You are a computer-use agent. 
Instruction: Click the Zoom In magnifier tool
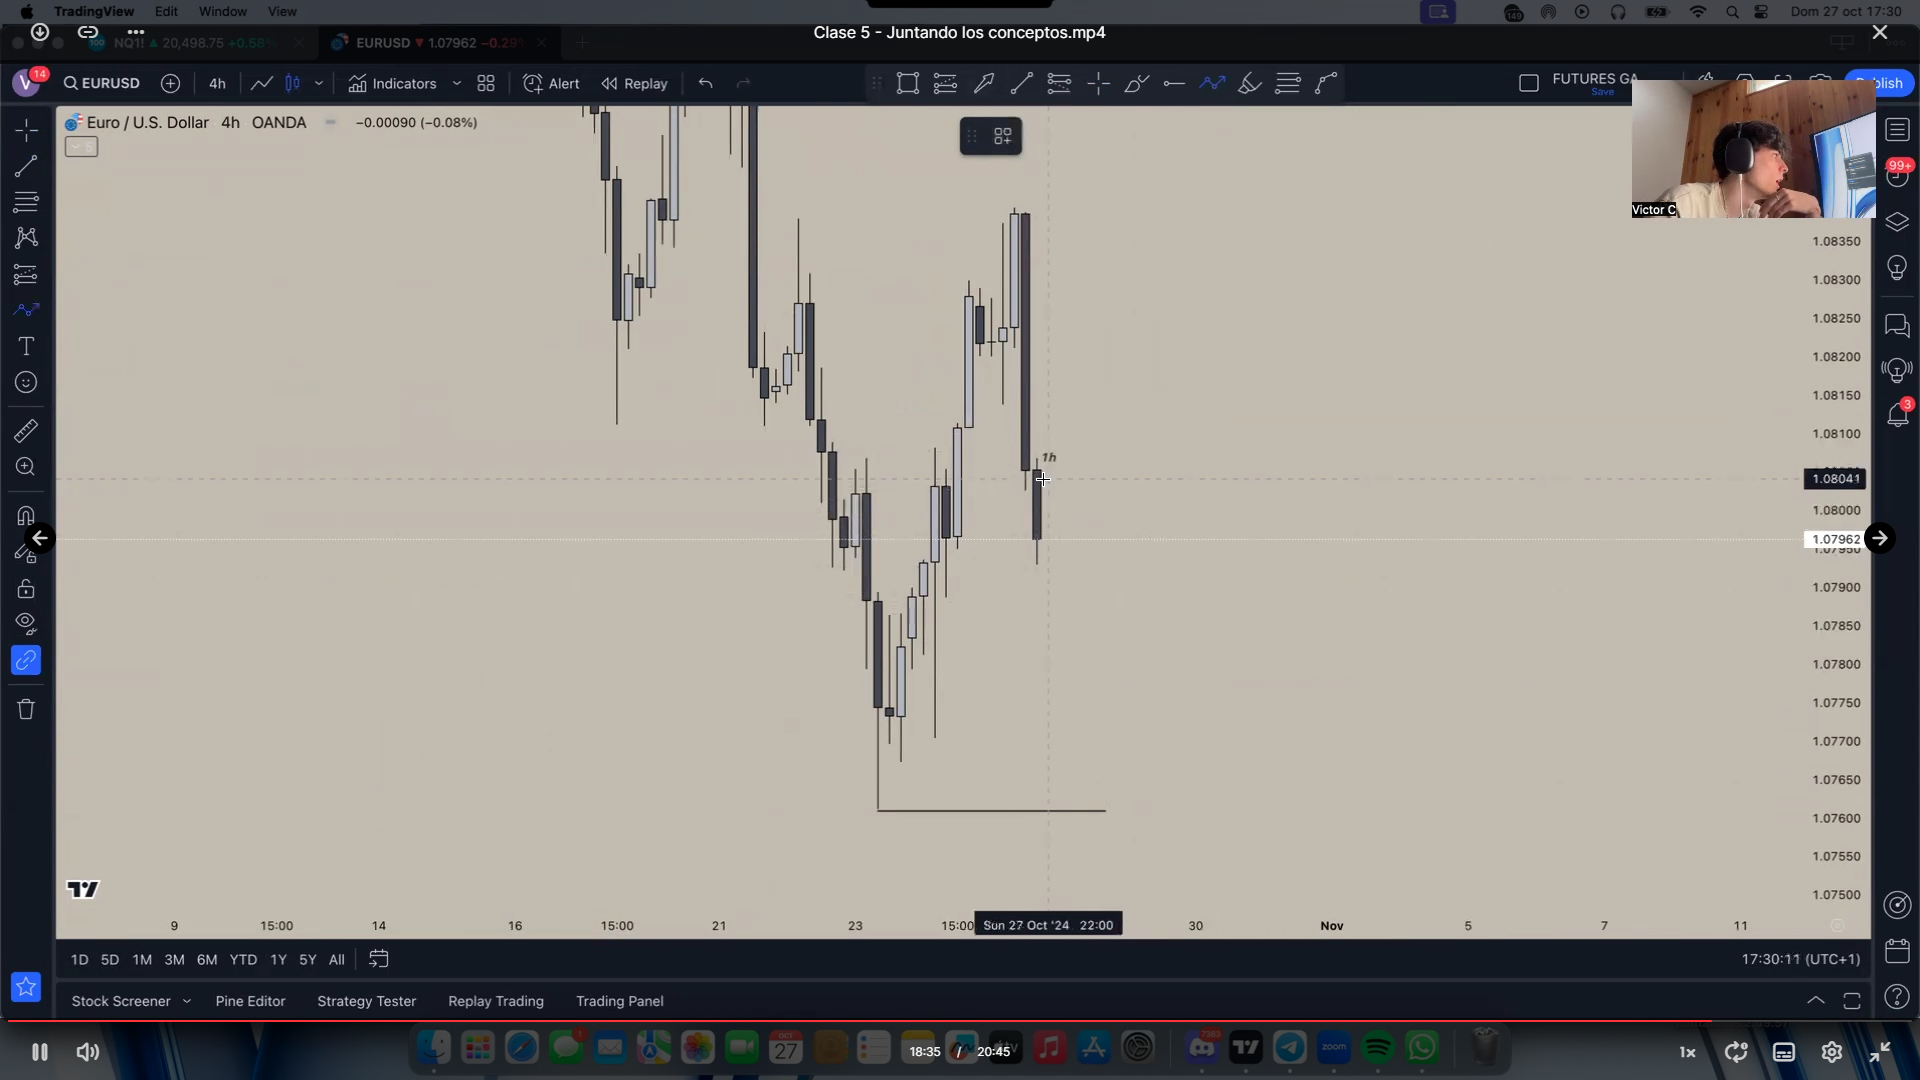coord(26,467)
